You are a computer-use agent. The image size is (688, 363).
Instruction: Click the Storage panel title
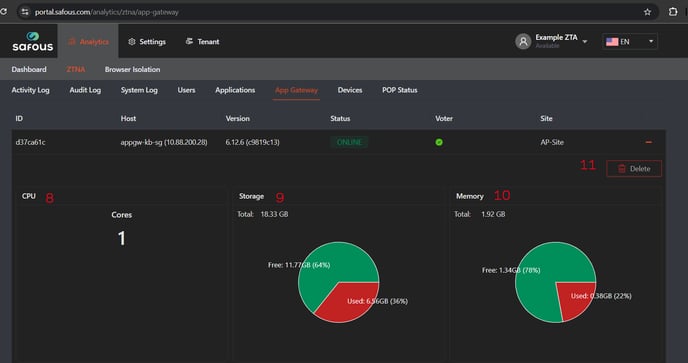click(x=251, y=196)
